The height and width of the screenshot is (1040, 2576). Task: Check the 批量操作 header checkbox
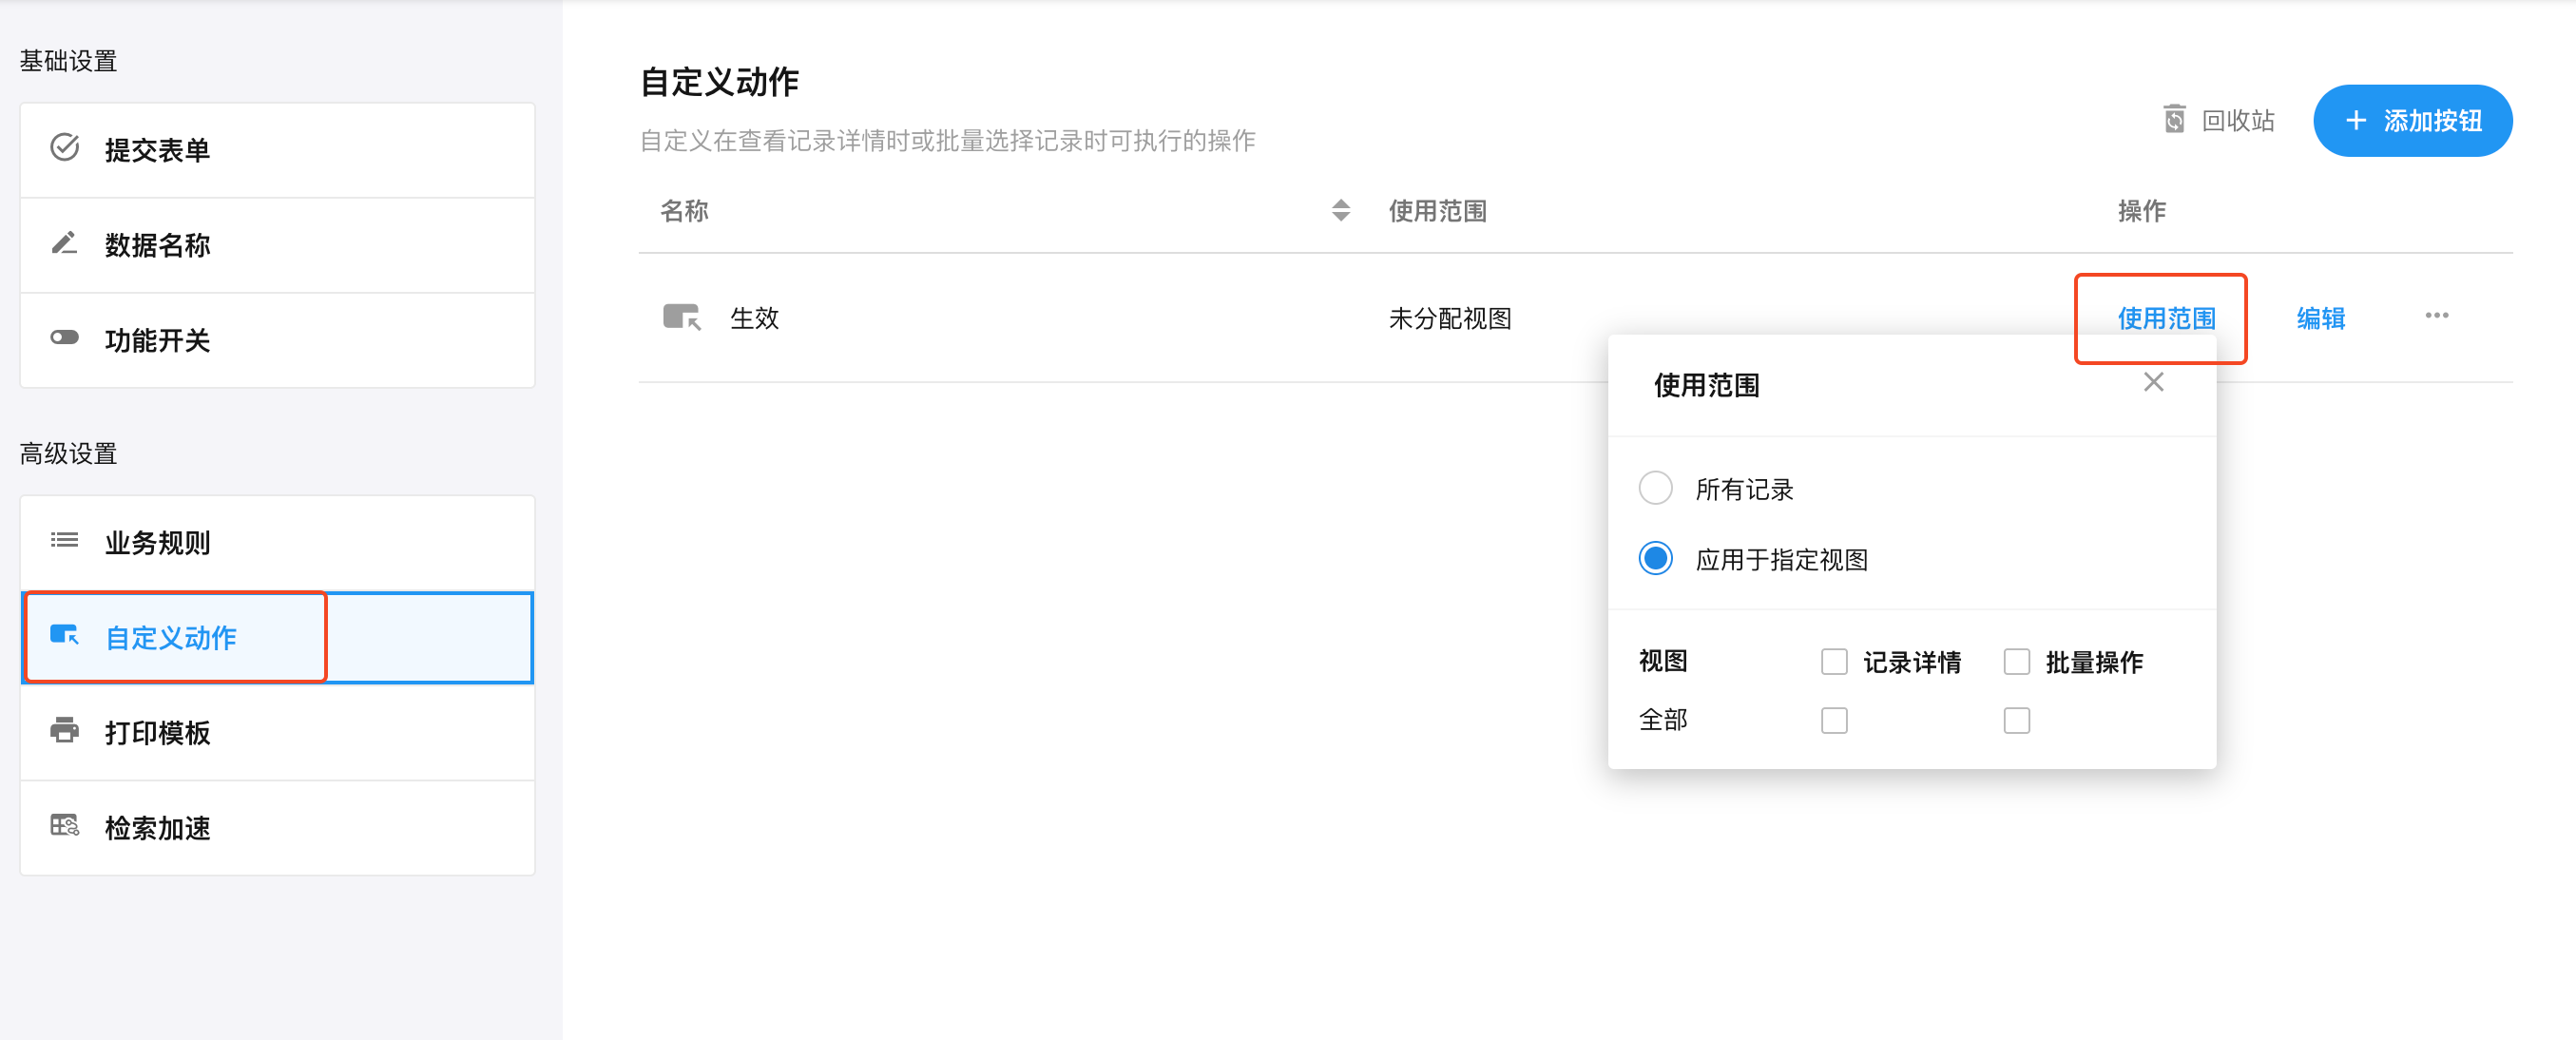[2016, 661]
